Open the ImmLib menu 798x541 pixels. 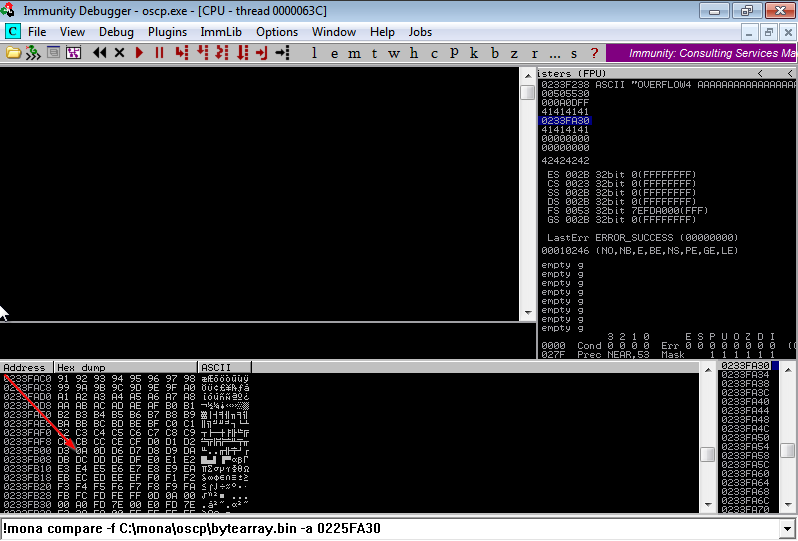point(221,32)
